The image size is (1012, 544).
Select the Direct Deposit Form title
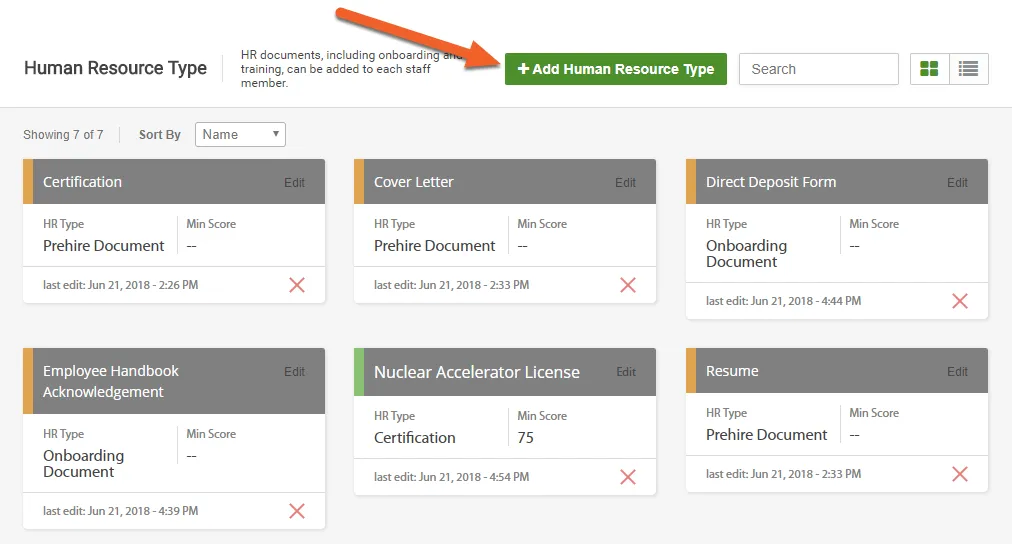(771, 182)
